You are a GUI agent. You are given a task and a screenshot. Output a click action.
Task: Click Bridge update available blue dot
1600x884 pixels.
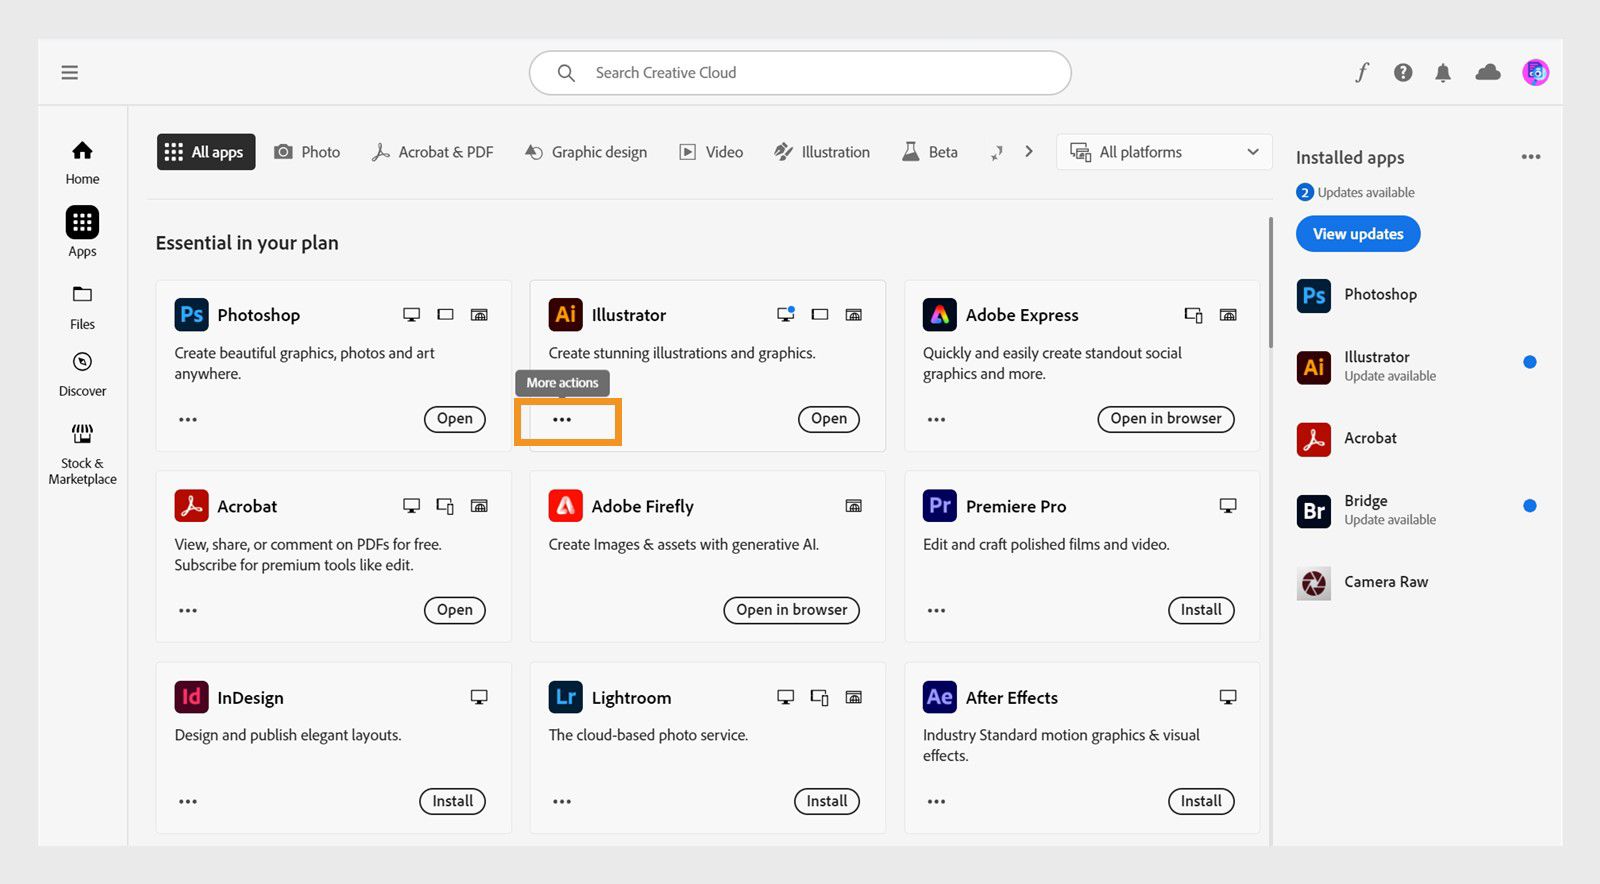coord(1529,506)
